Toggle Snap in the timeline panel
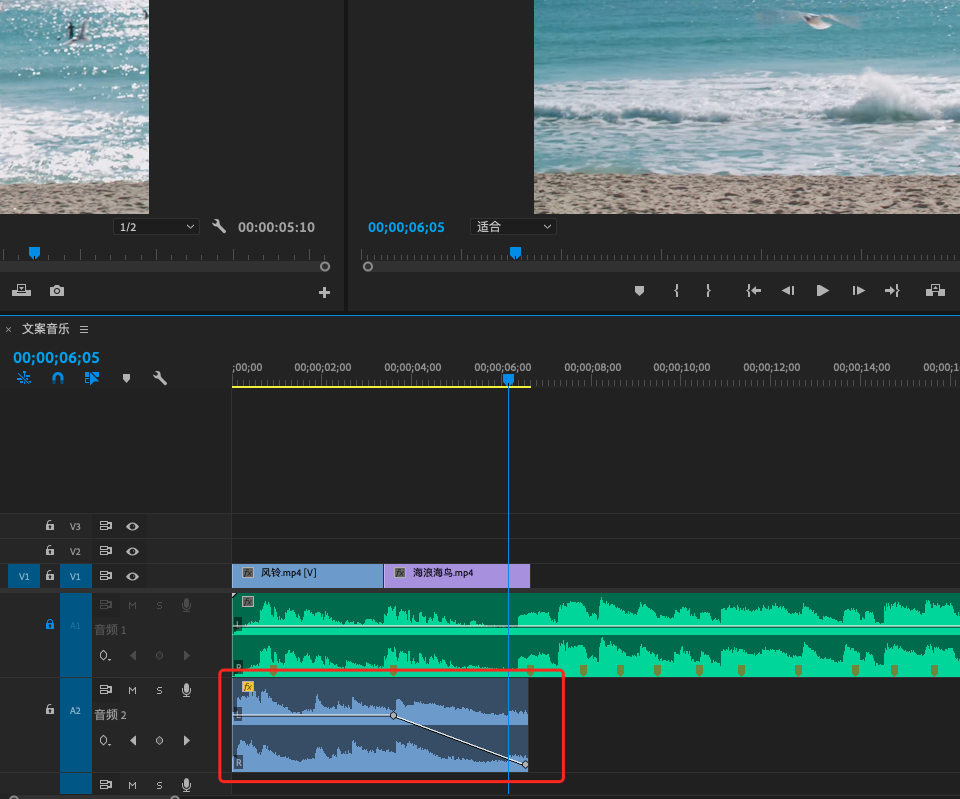 pyautogui.click(x=58, y=379)
